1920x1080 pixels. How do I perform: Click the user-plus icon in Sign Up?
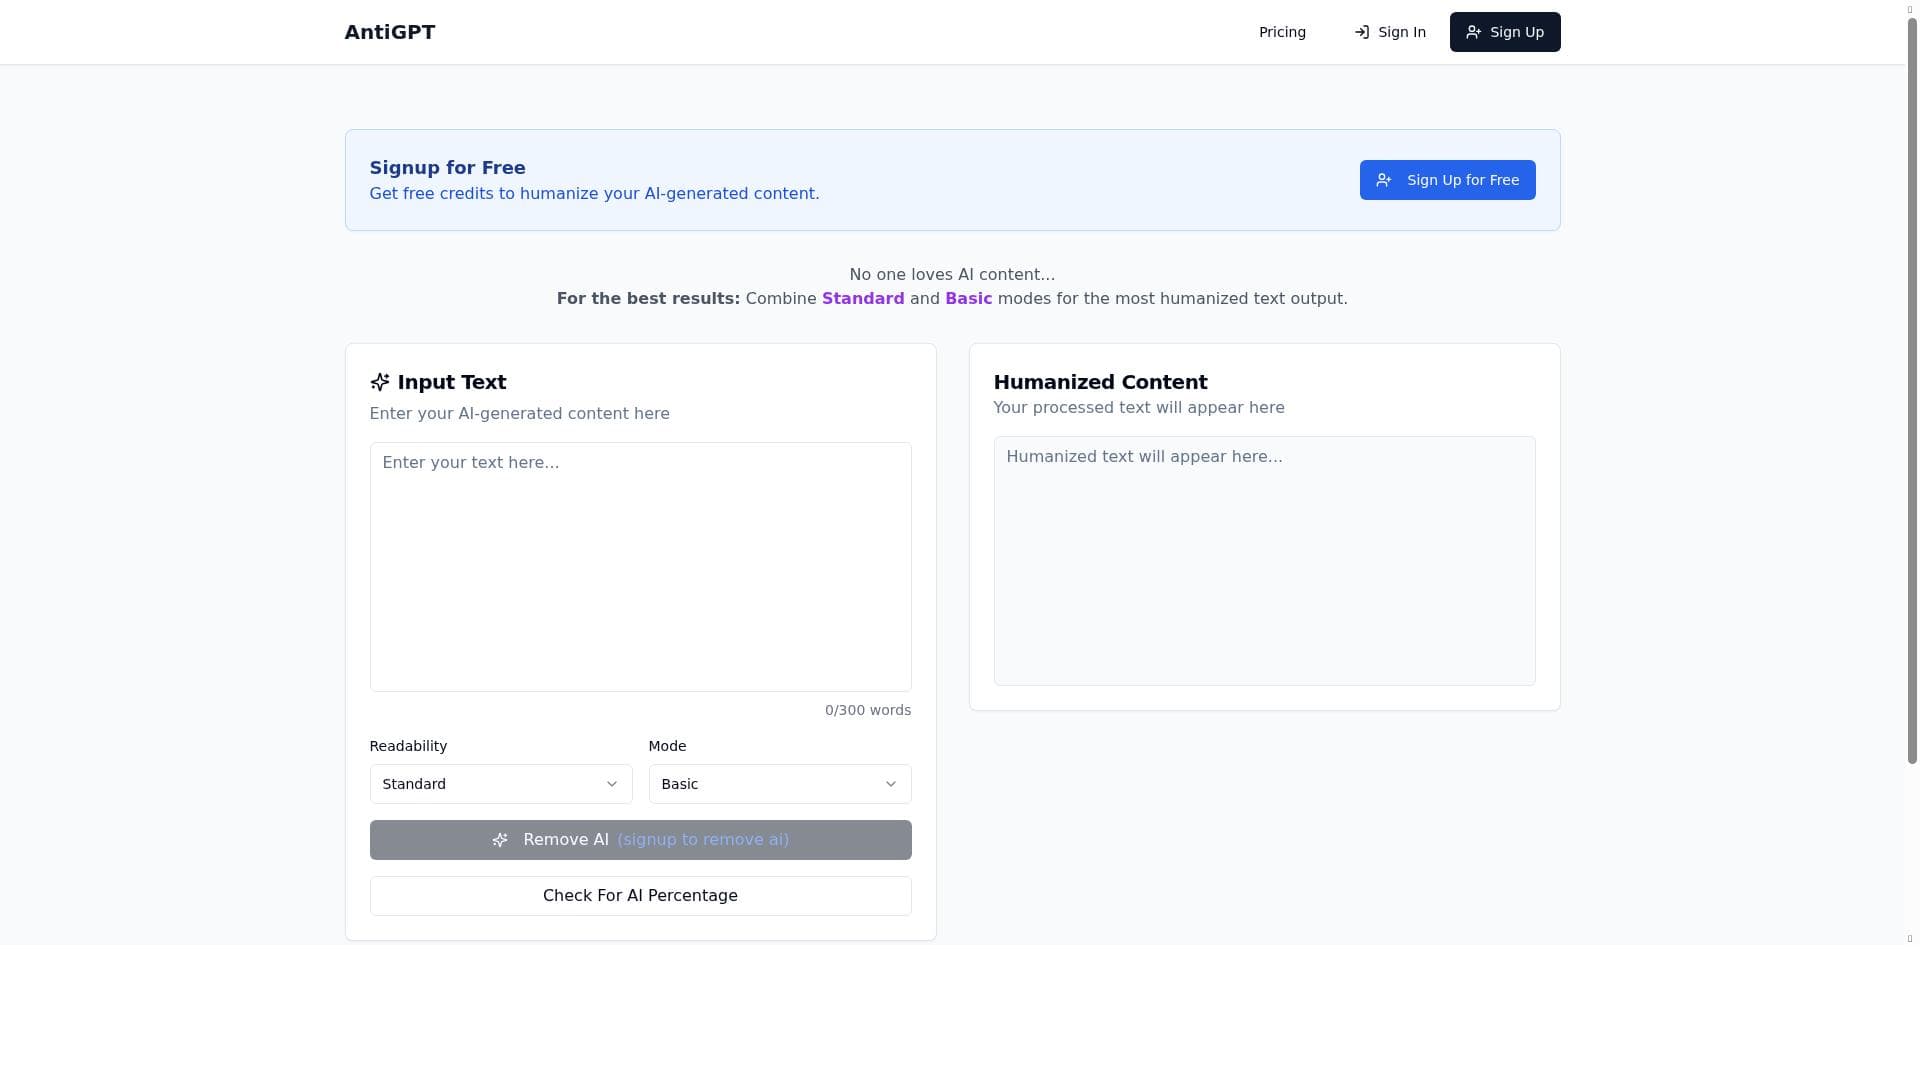pyautogui.click(x=1473, y=32)
